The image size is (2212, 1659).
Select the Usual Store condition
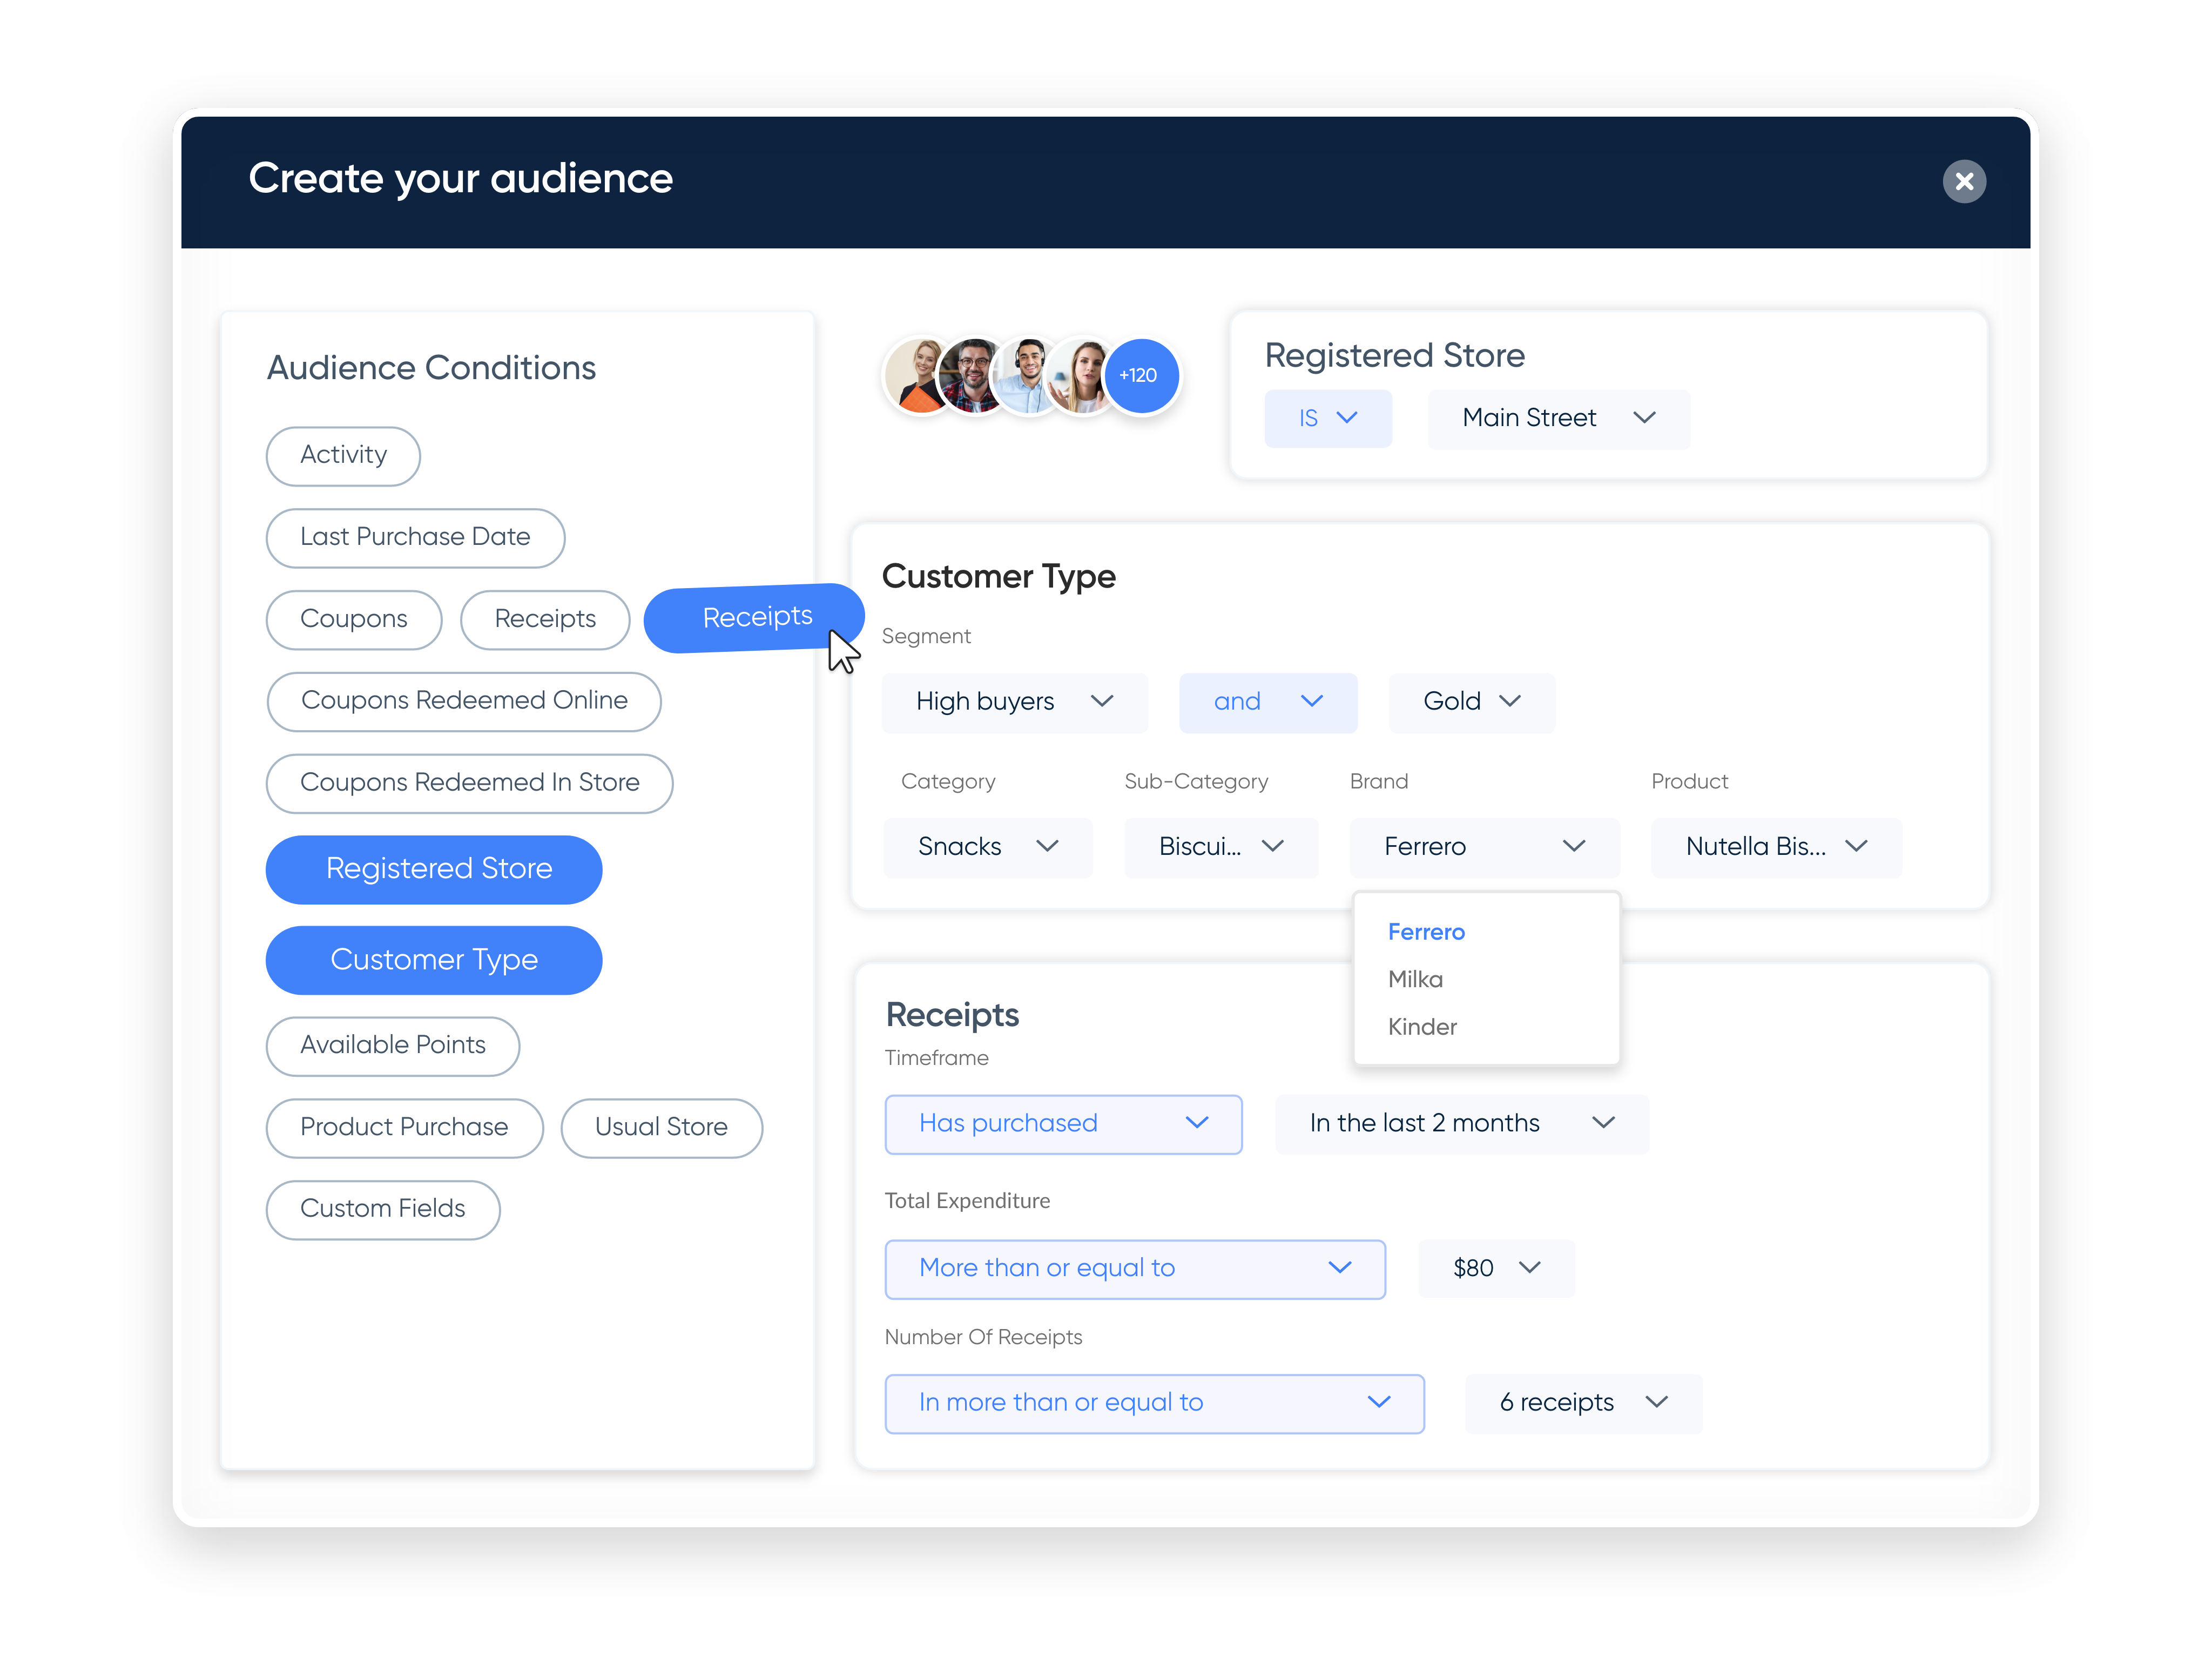click(662, 1127)
